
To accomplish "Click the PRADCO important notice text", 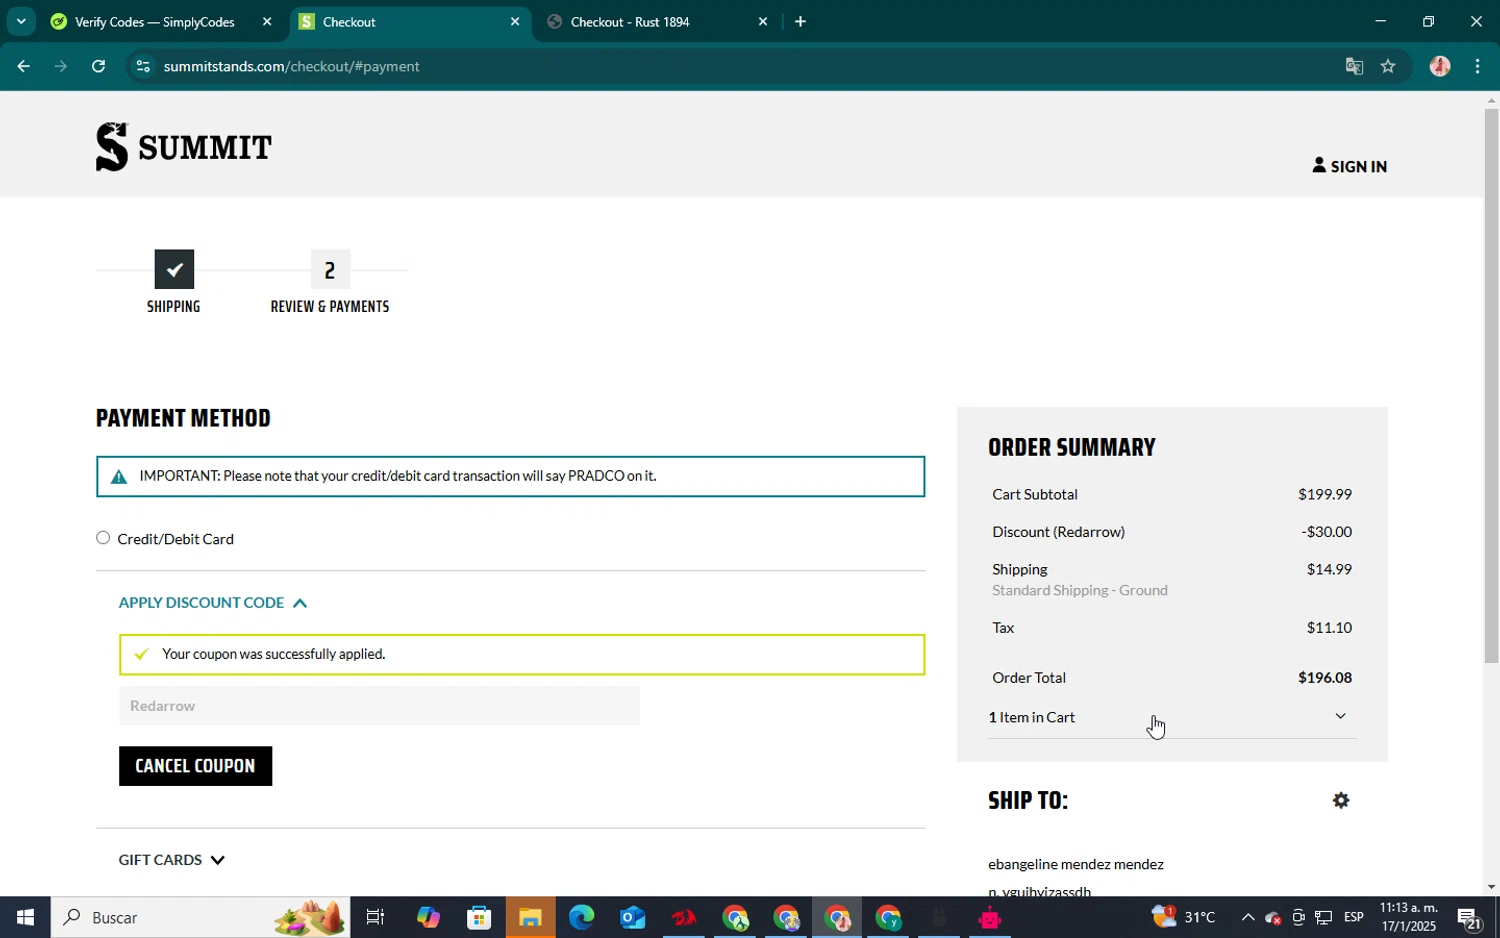I will pyautogui.click(x=398, y=476).
